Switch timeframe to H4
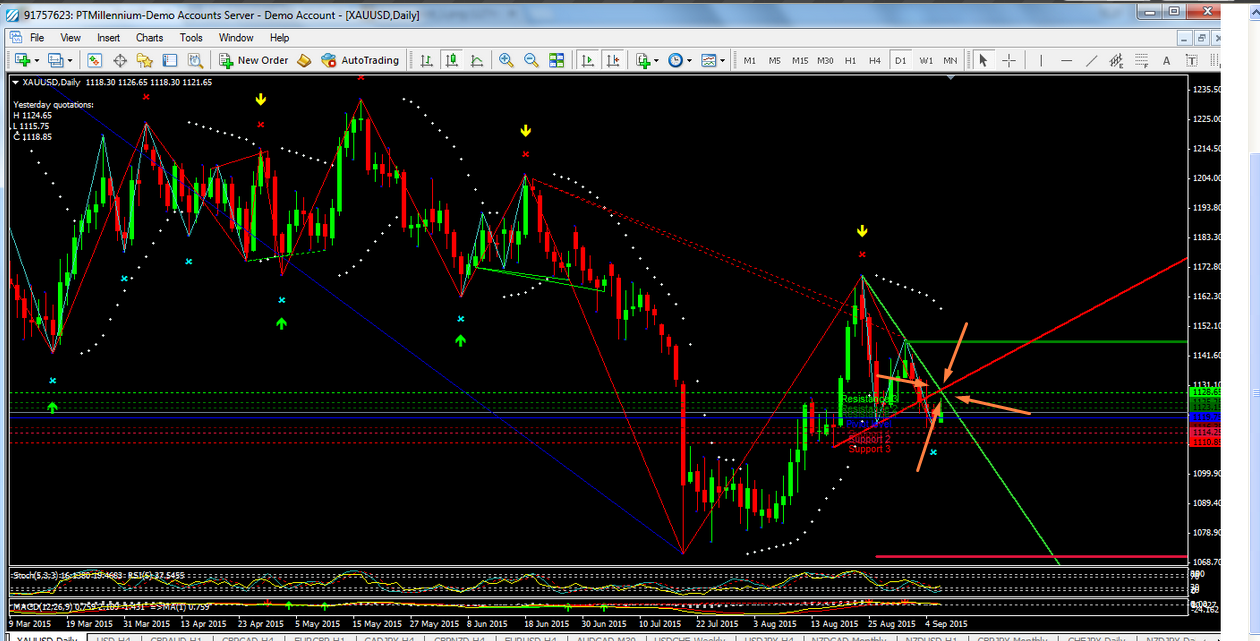This screenshot has height=641, width=1260. [875, 60]
